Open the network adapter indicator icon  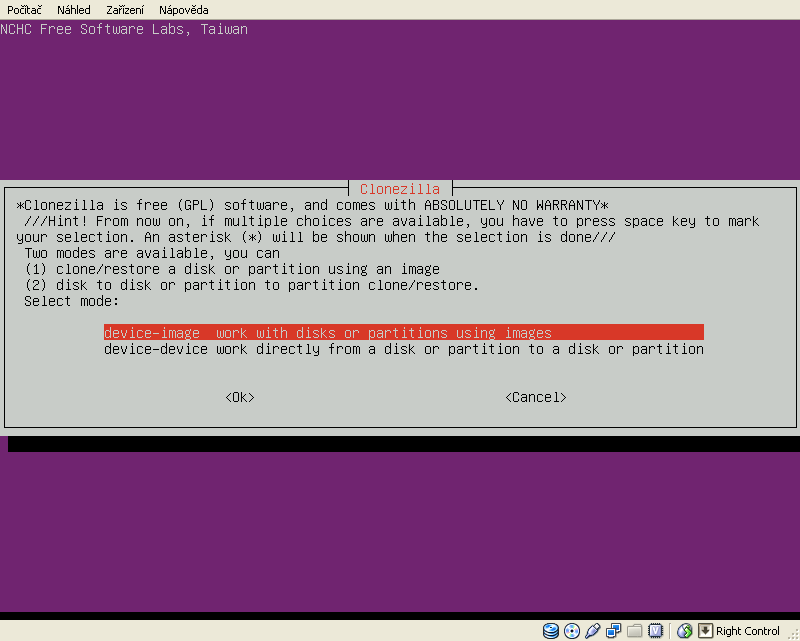(x=613, y=631)
